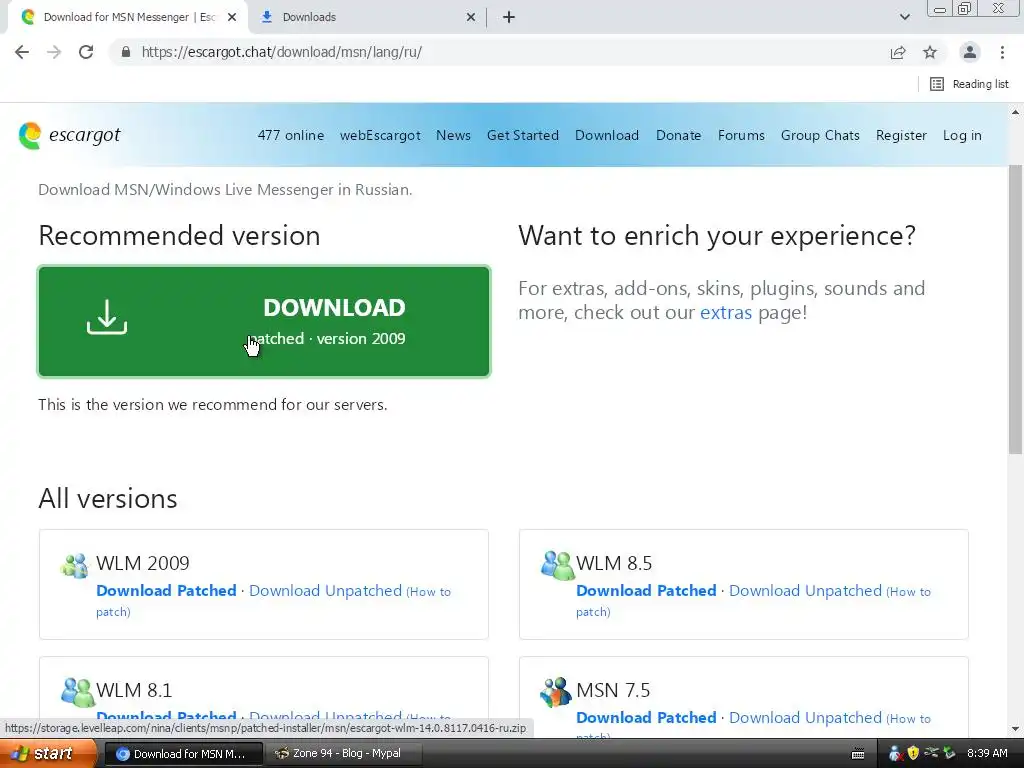Reload the page with the refresh icon
This screenshot has height=768, width=1024.
(86, 52)
